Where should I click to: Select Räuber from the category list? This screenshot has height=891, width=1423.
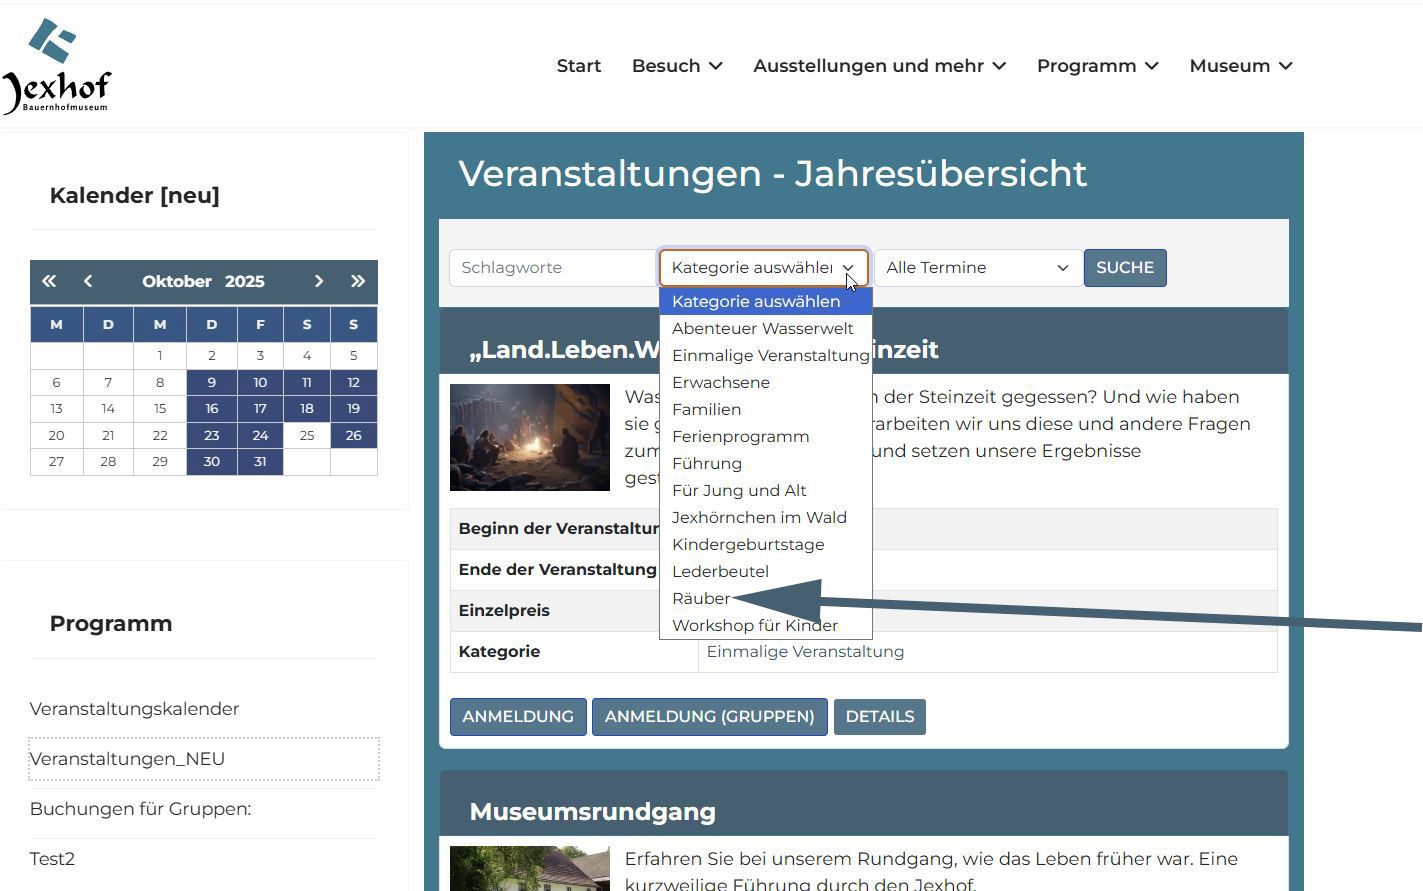point(700,599)
